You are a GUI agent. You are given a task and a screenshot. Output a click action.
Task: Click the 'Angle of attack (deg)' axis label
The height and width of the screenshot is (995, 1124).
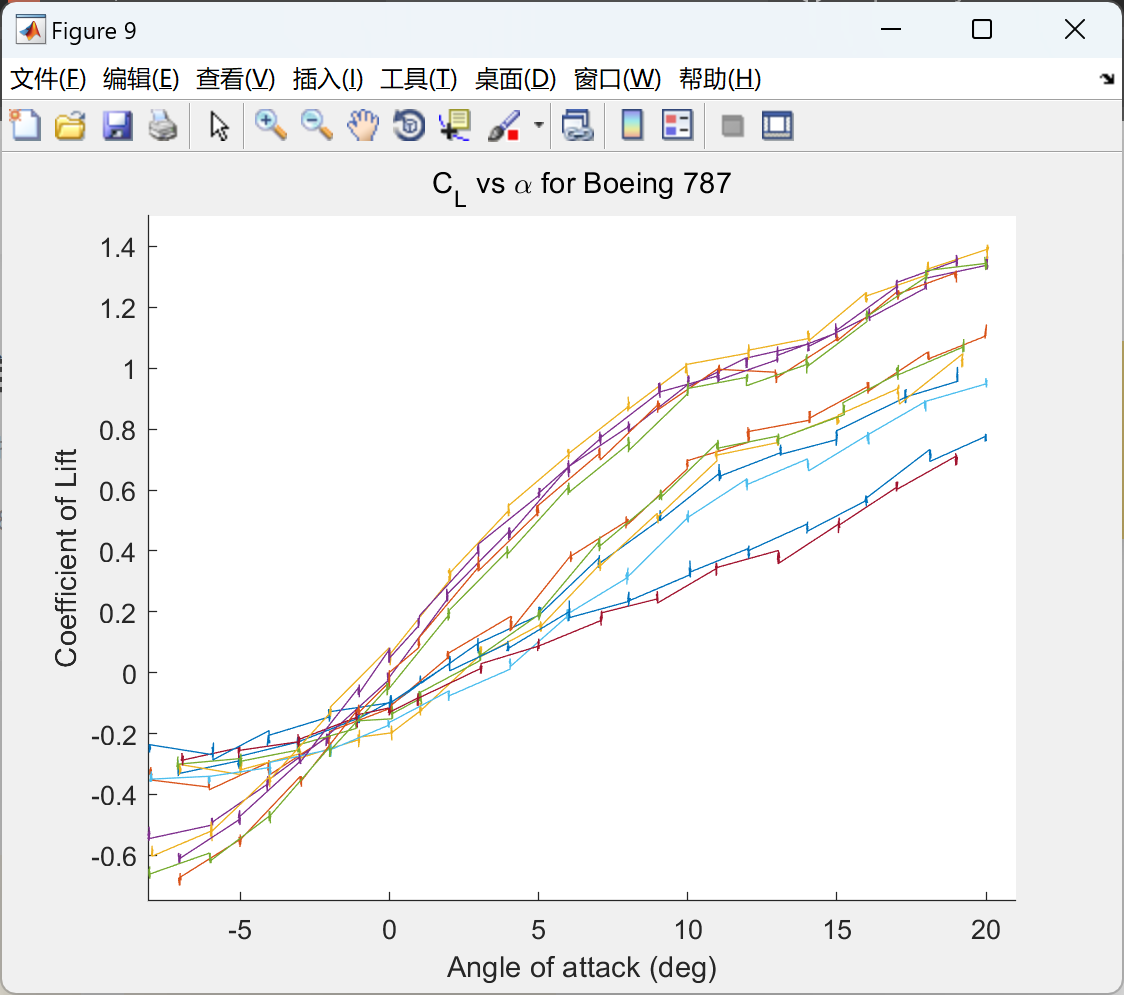coord(581,968)
